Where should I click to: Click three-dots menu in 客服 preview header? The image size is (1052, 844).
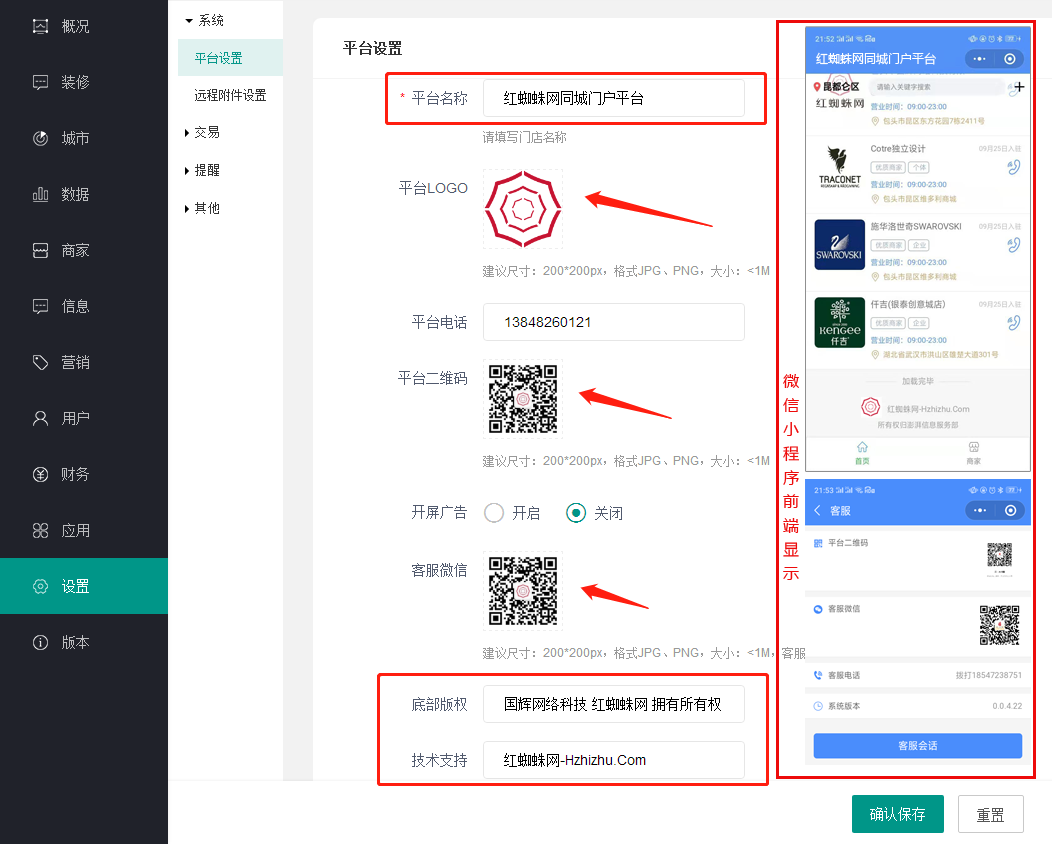[x=980, y=511]
